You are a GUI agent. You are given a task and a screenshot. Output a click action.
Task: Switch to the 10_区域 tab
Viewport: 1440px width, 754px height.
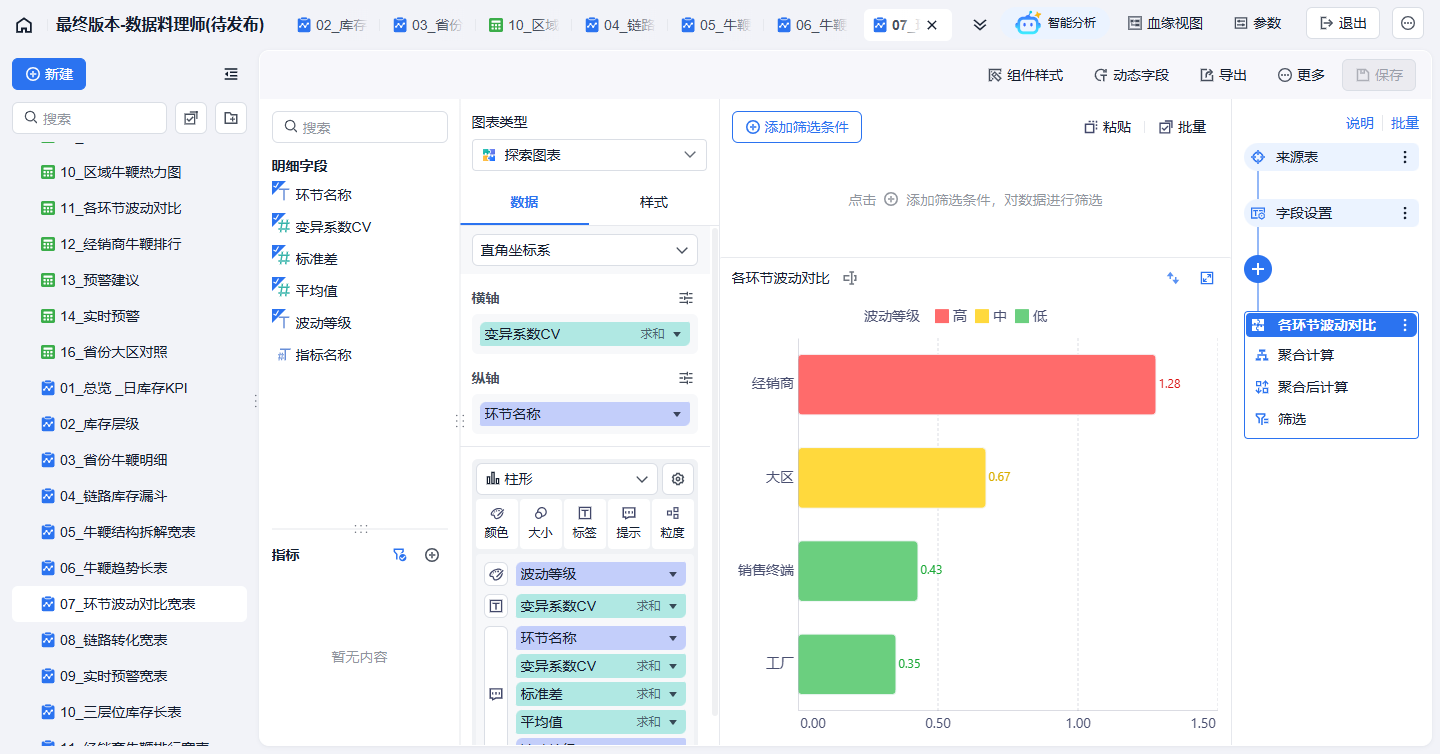(522, 25)
